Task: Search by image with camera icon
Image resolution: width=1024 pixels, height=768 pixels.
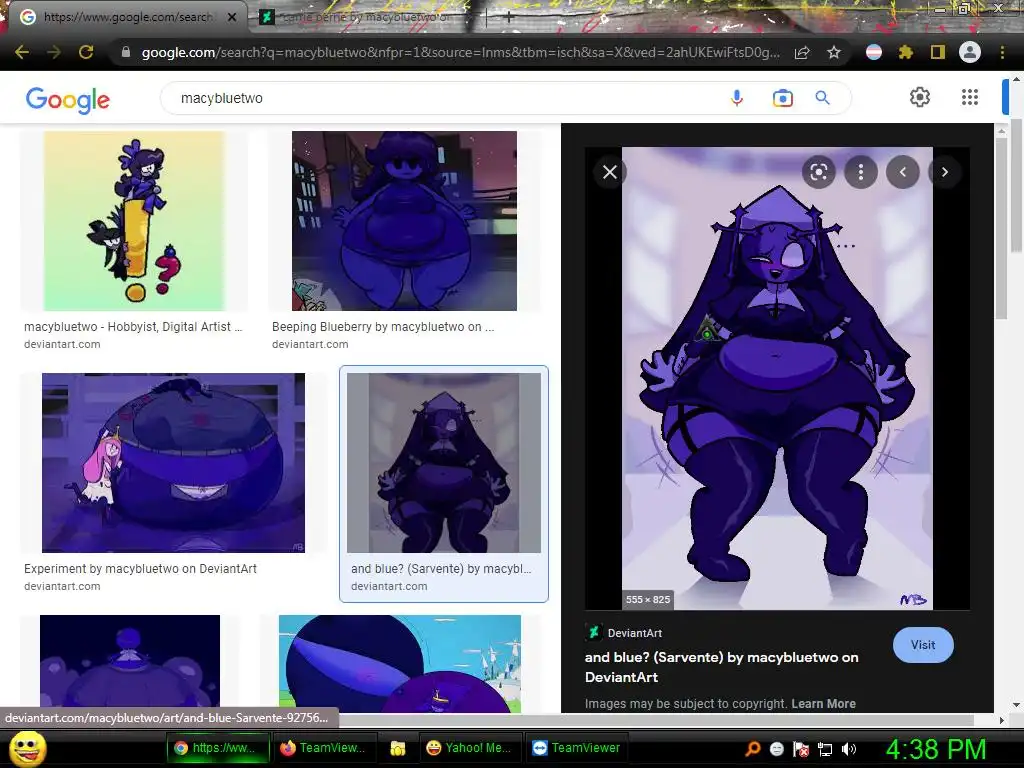Action: [x=782, y=98]
